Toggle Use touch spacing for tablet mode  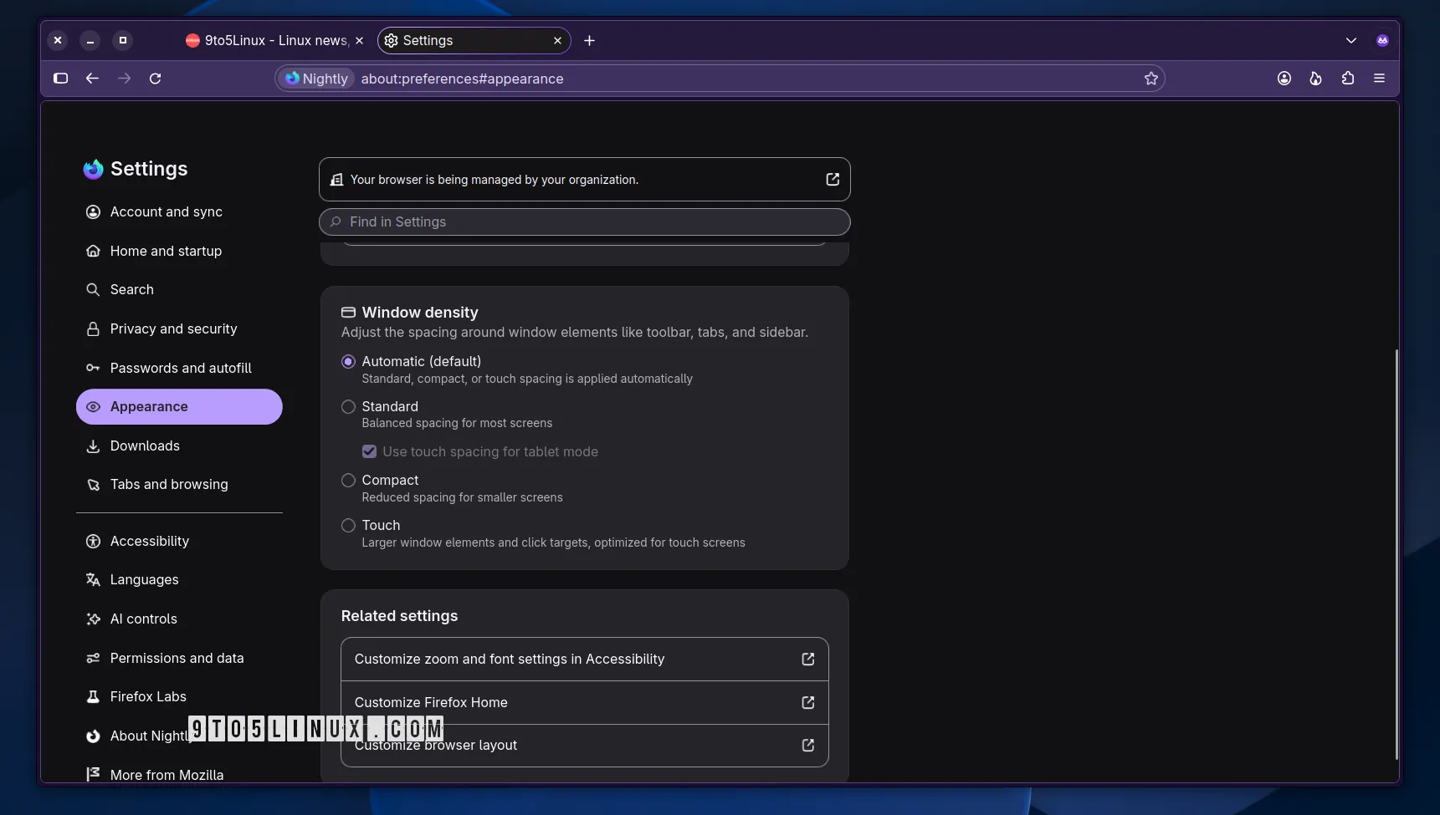369,451
